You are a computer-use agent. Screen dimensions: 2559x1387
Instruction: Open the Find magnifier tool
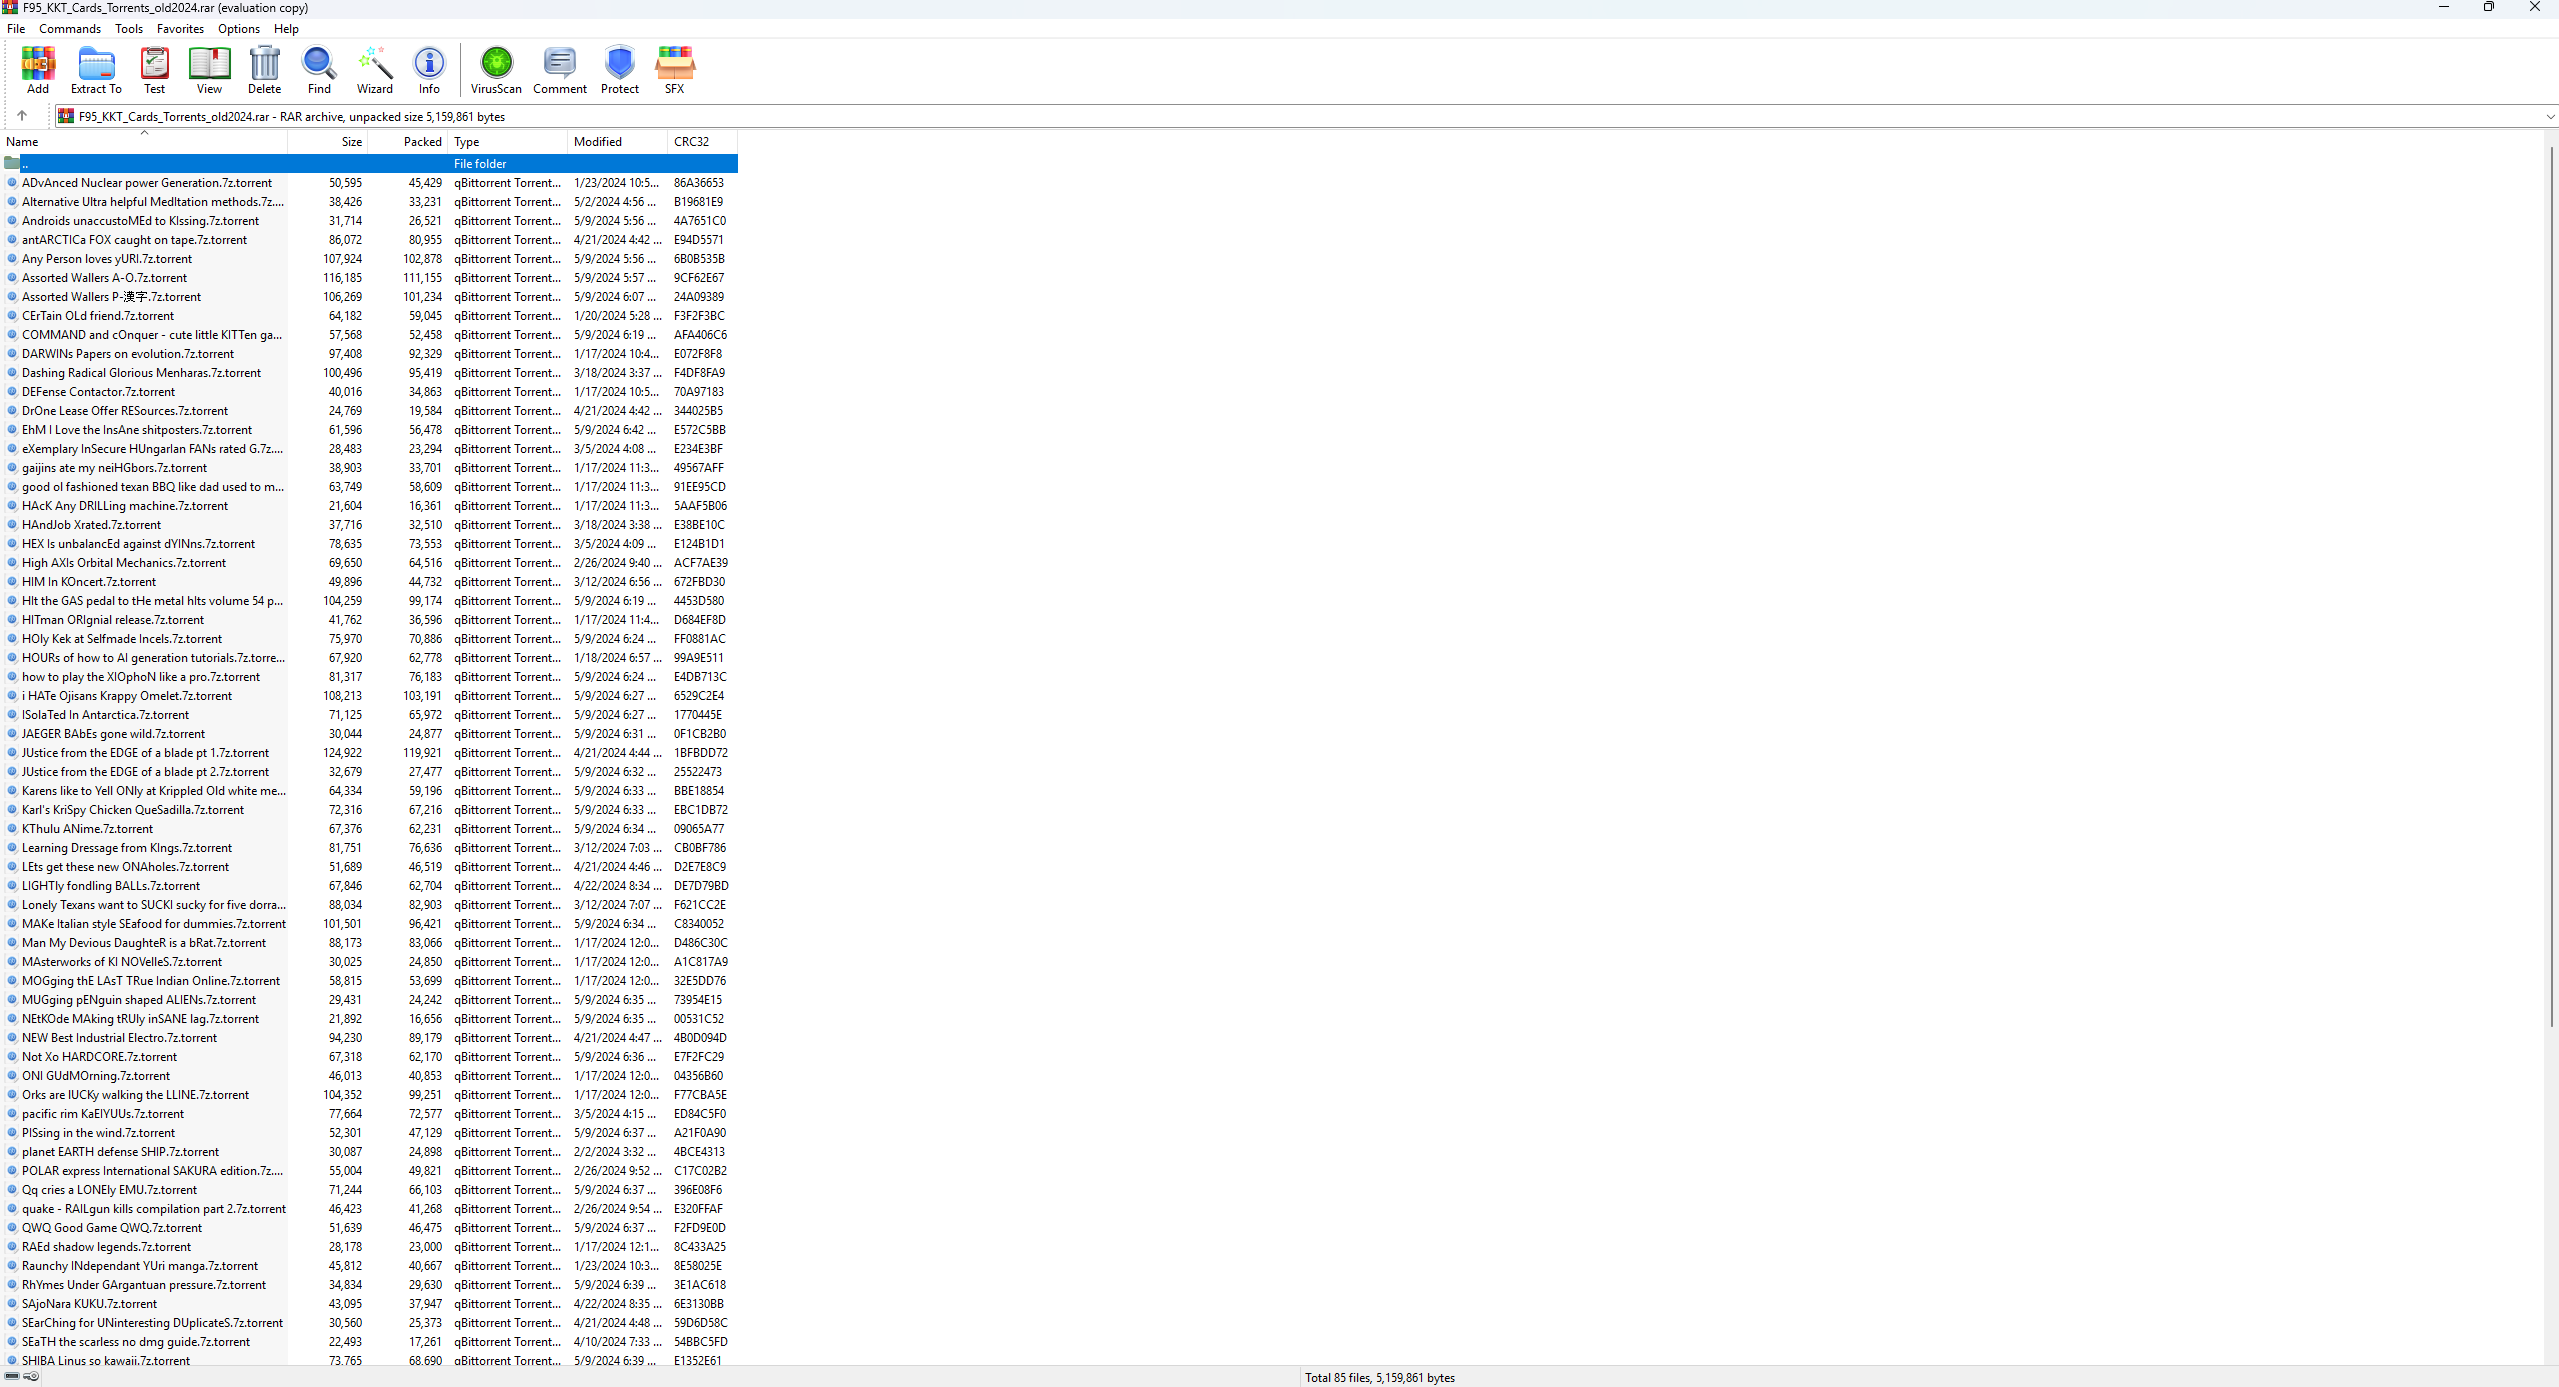pyautogui.click(x=319, y=70)
